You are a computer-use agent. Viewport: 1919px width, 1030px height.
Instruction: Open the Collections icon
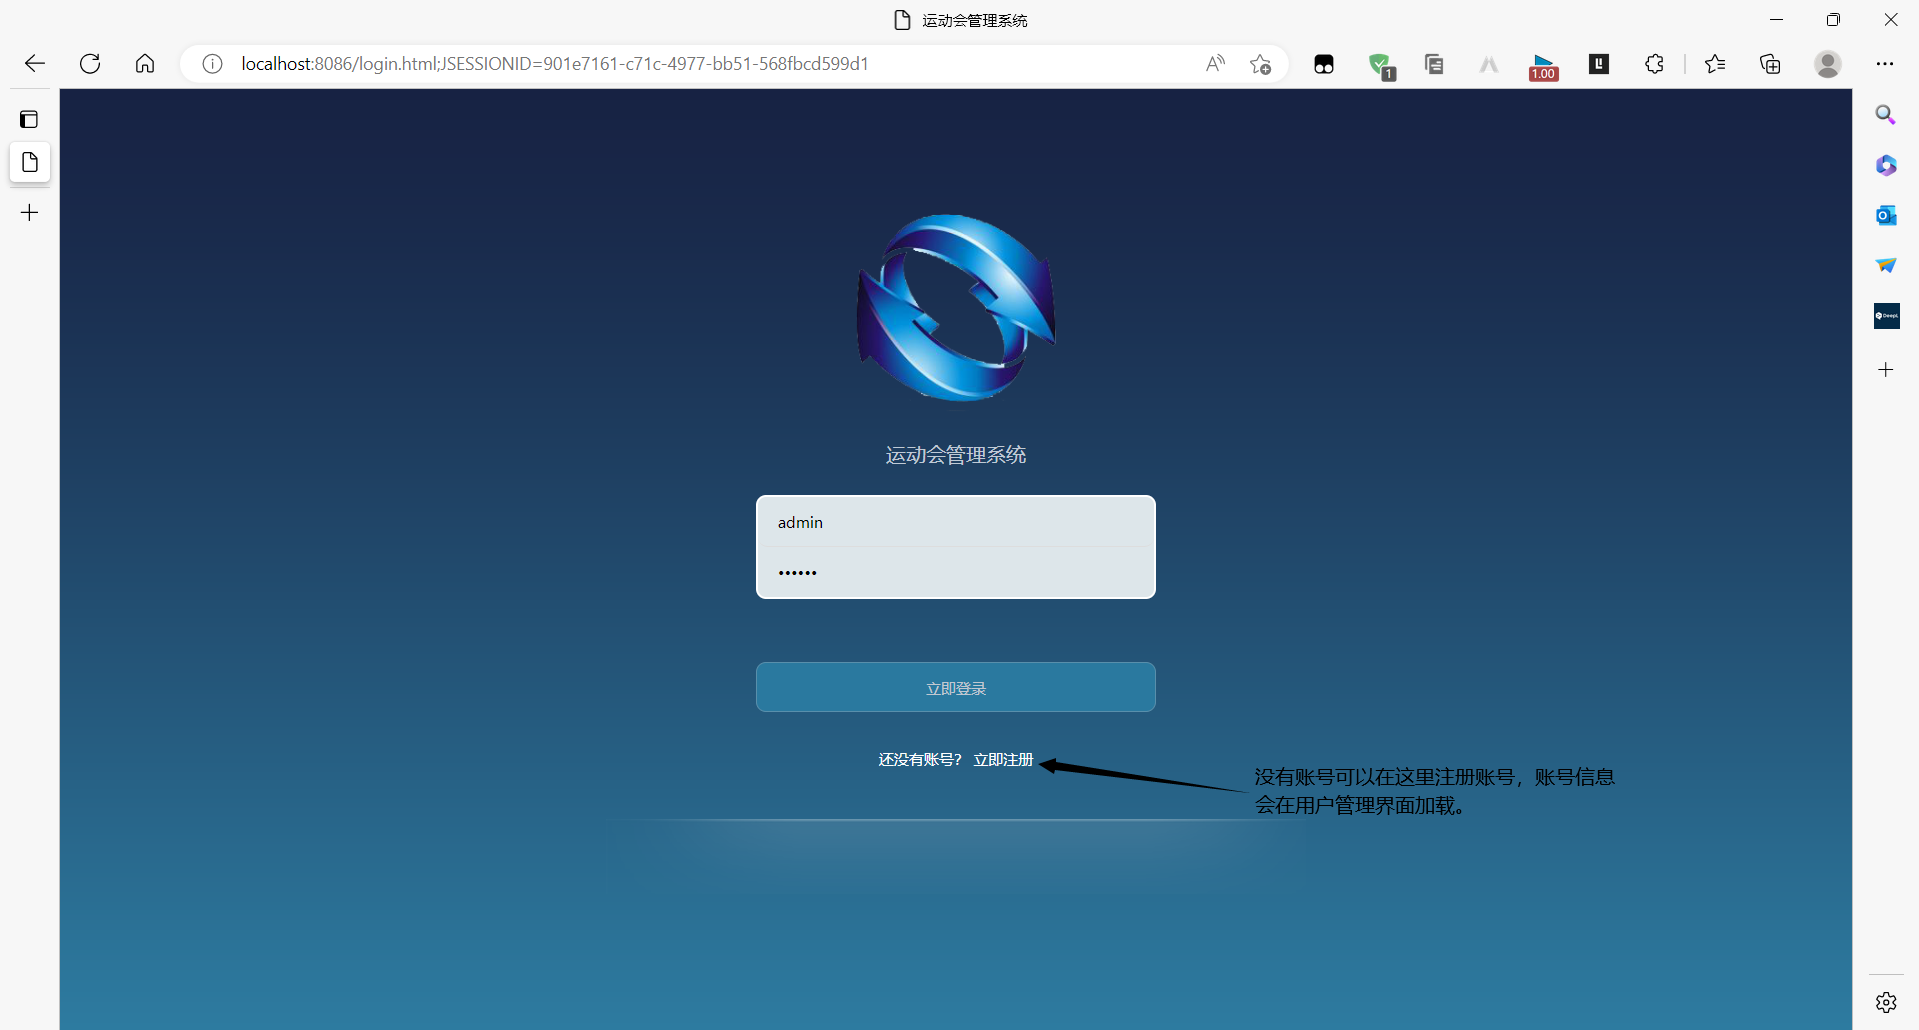pos(1770,64)
